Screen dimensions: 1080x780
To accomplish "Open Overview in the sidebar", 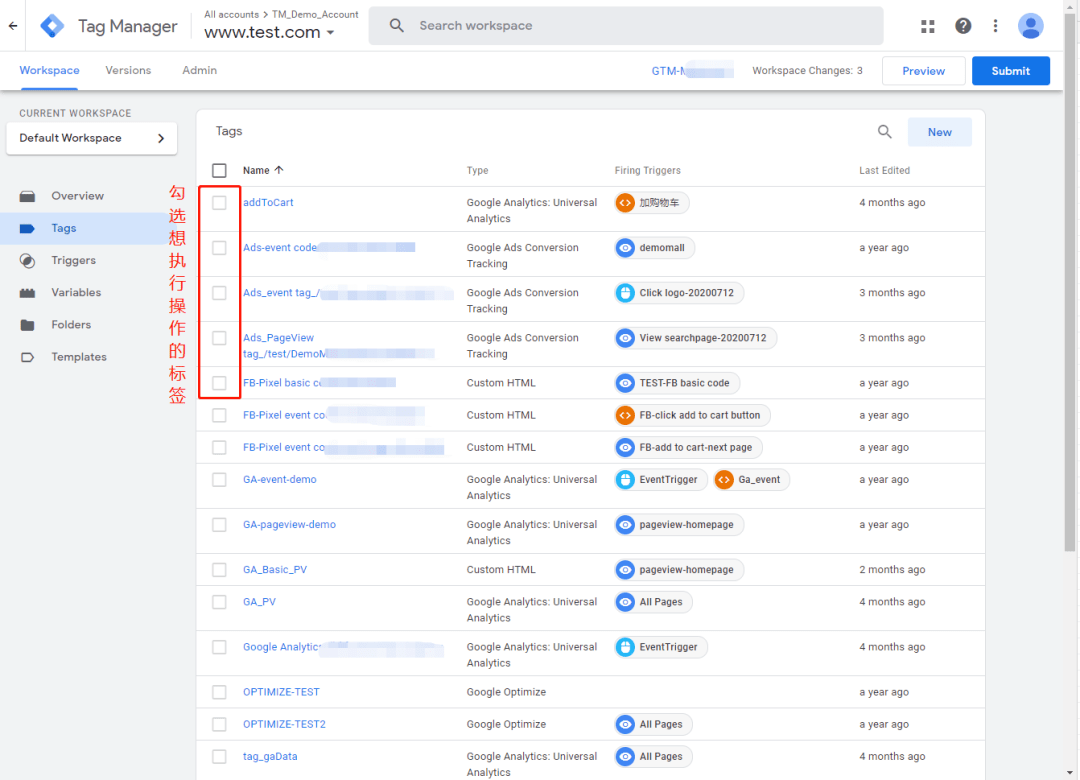I will (78, 196).
